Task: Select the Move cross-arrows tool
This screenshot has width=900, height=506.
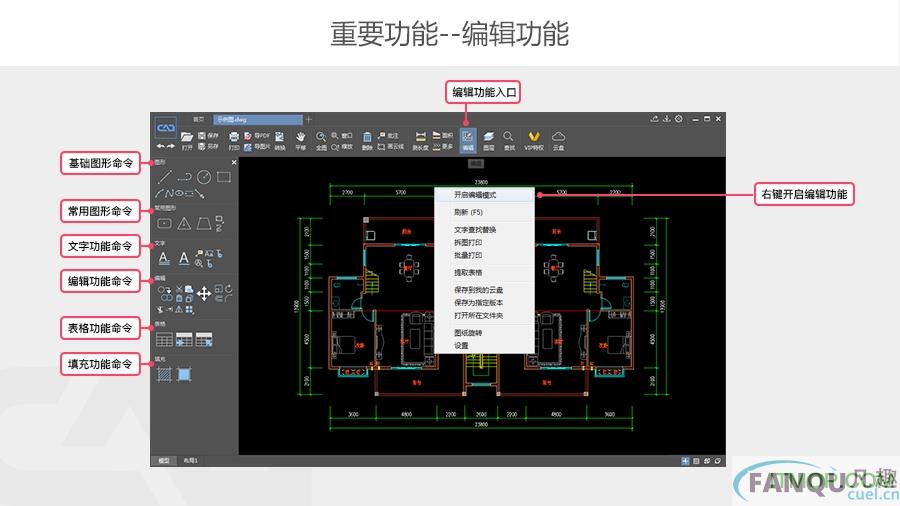Action: [x=204, y=294]
